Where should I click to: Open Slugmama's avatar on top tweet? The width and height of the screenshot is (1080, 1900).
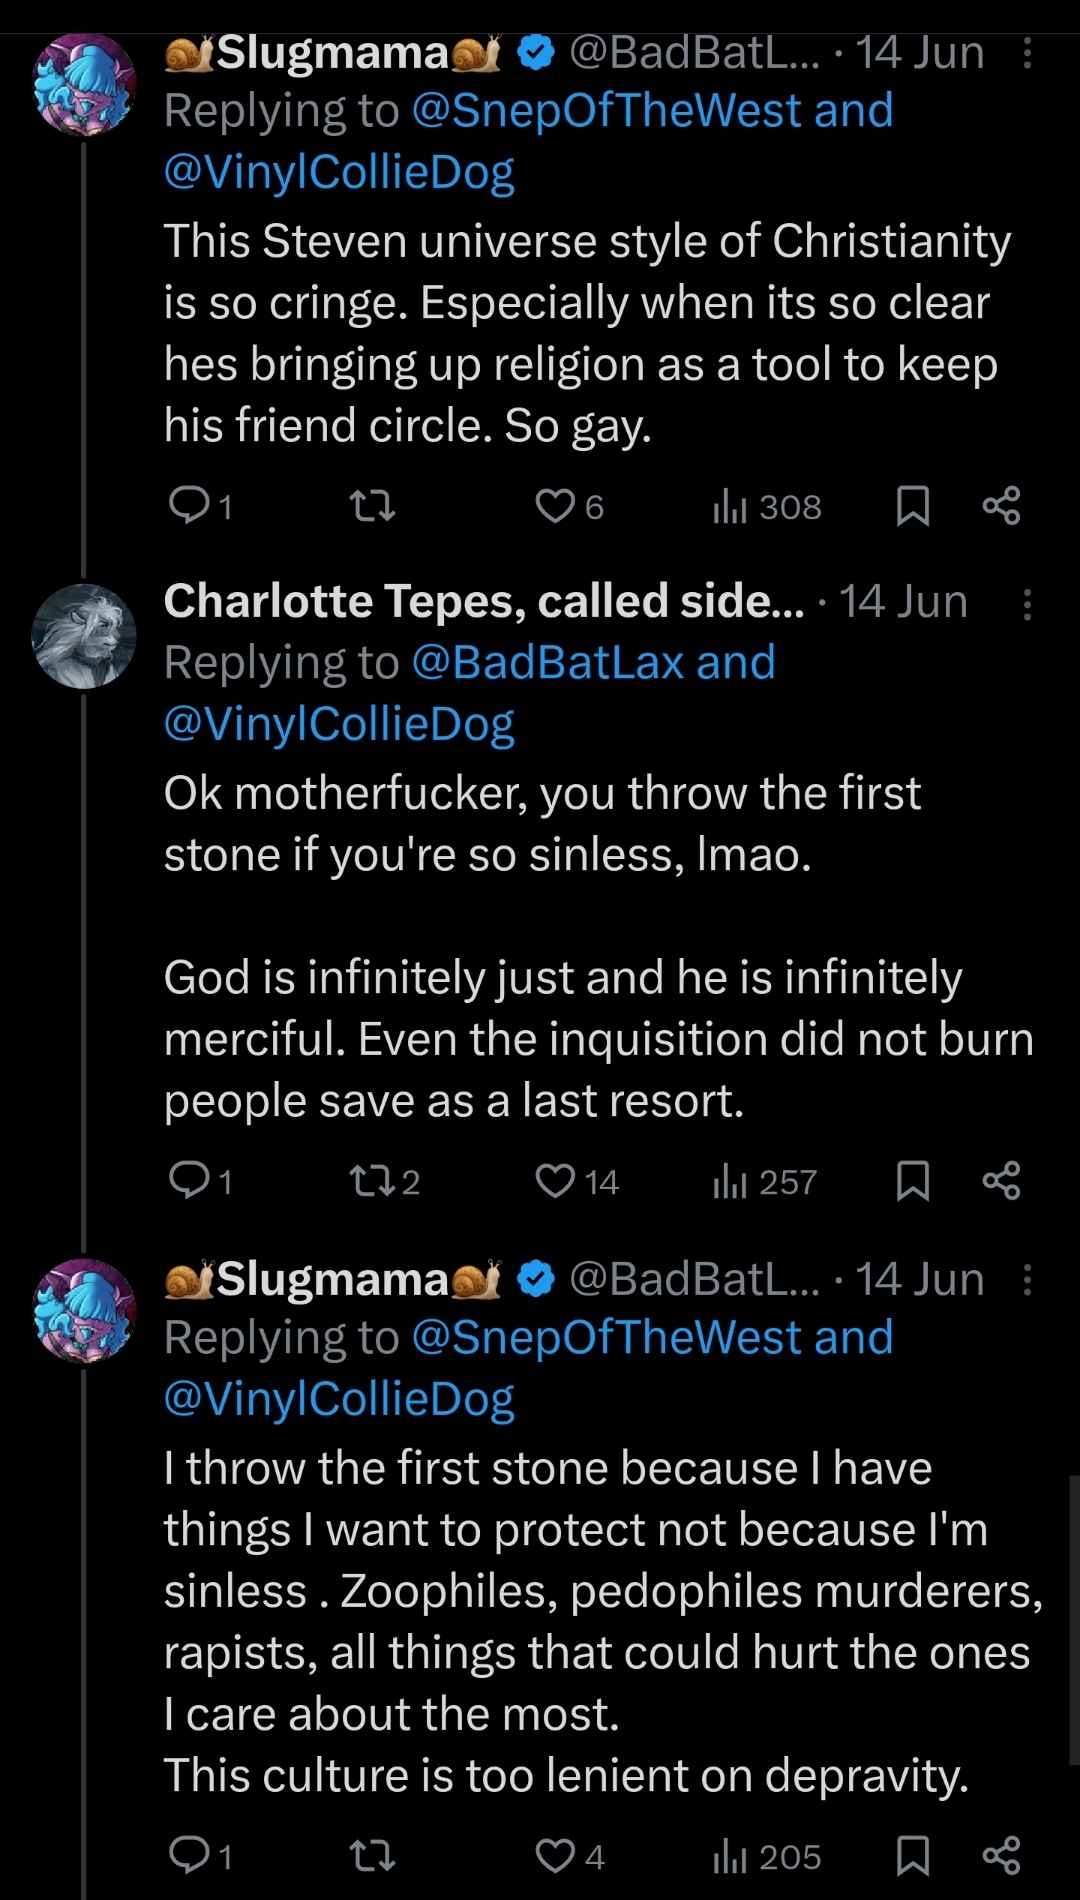coord(84,84)
